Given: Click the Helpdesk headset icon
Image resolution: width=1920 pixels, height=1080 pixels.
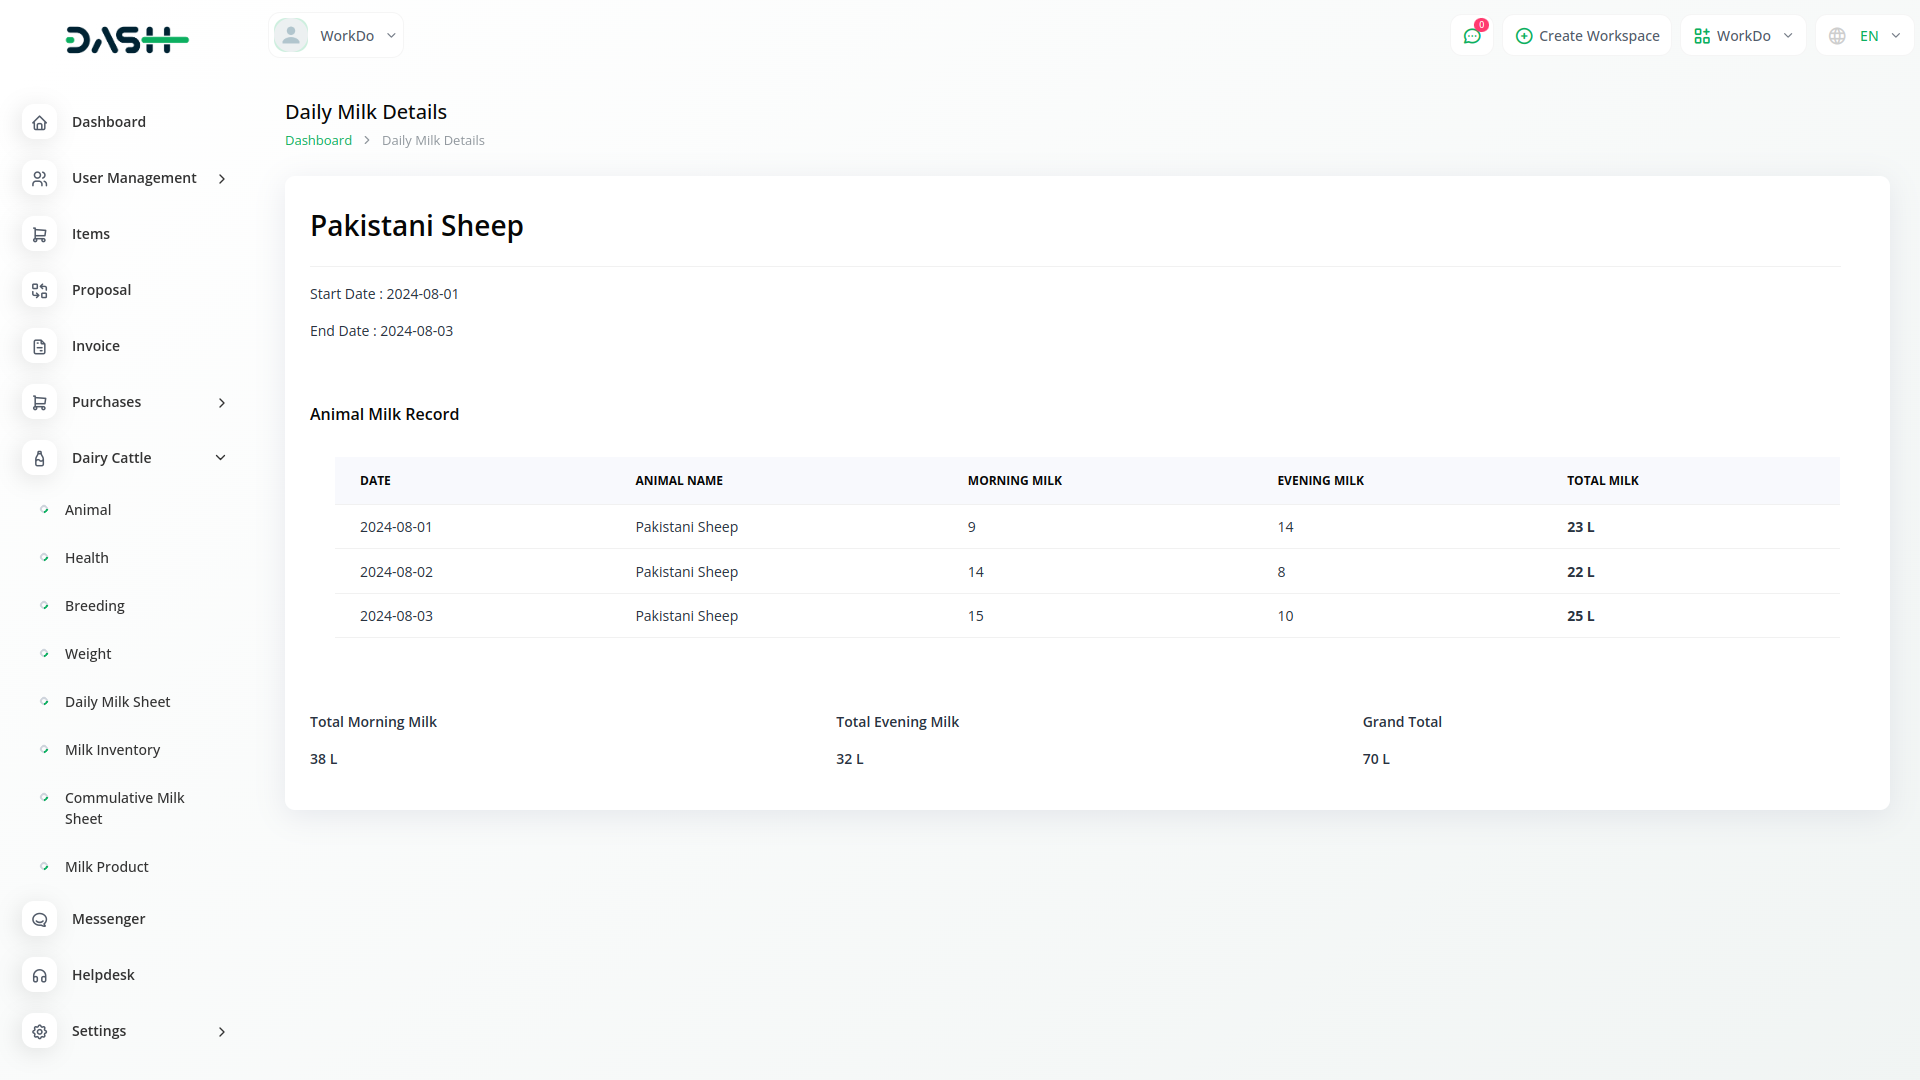Looking at the screenshot, I should (39, 975).
